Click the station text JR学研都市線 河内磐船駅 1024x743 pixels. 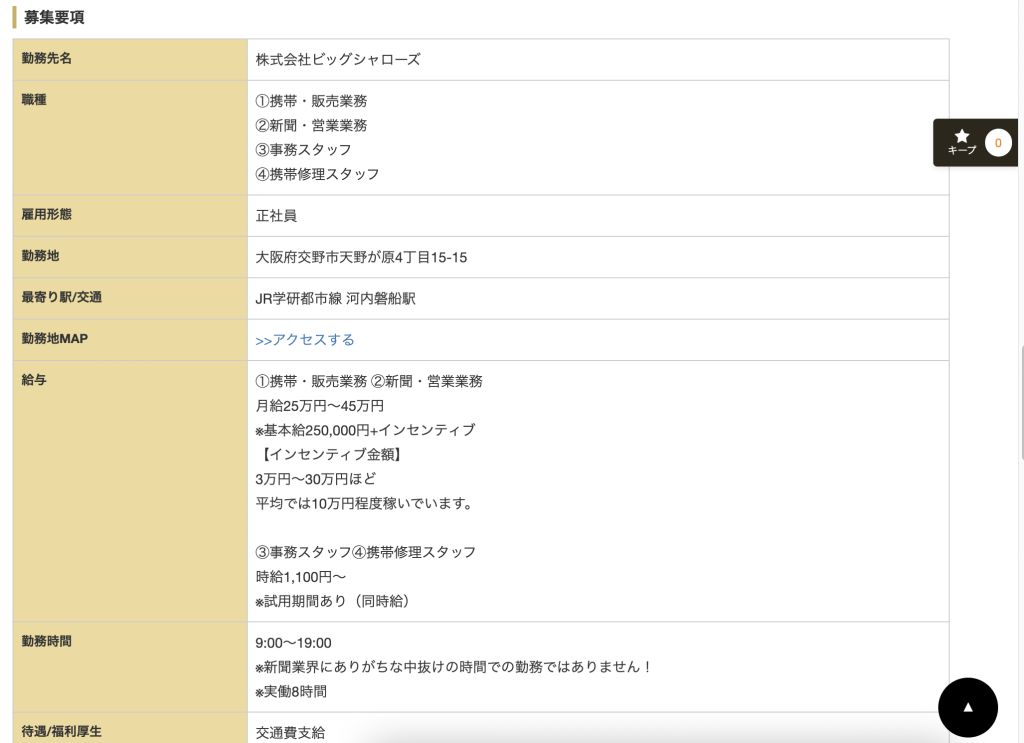[335, 299]
